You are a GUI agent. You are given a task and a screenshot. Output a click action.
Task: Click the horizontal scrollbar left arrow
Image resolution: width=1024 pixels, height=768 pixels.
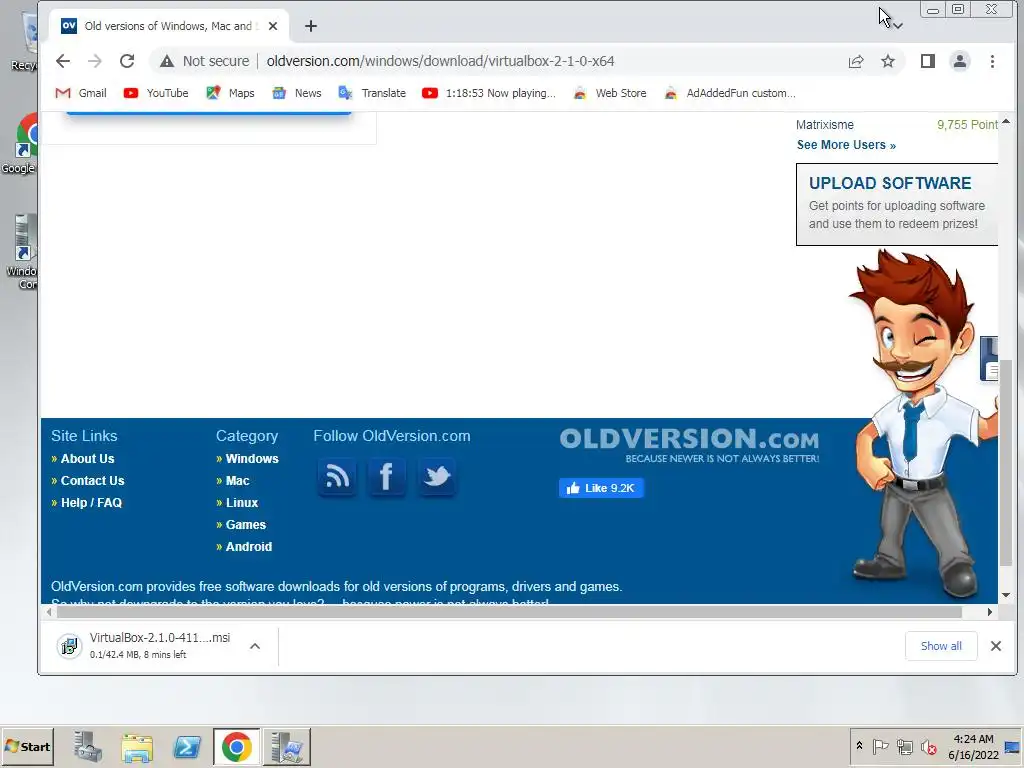[x=50, y=613]
